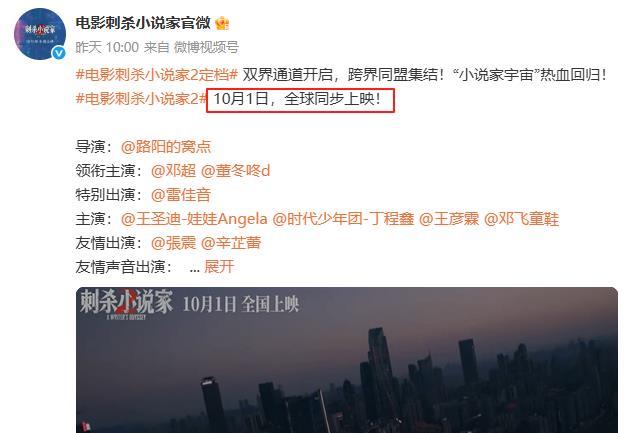This screenshot has height=433, width=634.
Task: Click the gold crown membership icon
Action: (222, 23)
